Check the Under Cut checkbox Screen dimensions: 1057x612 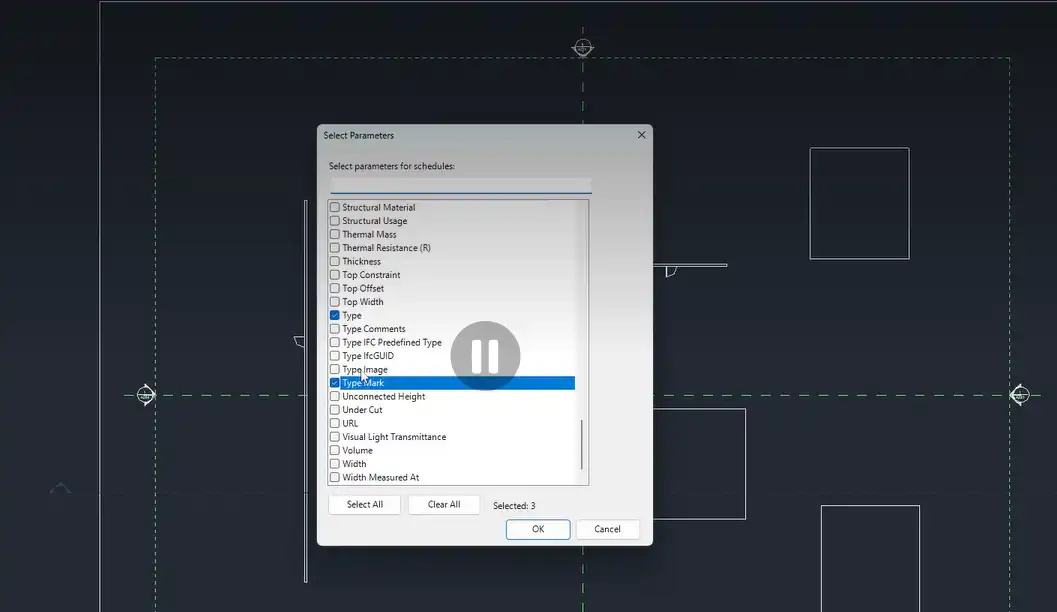(334, 410)
